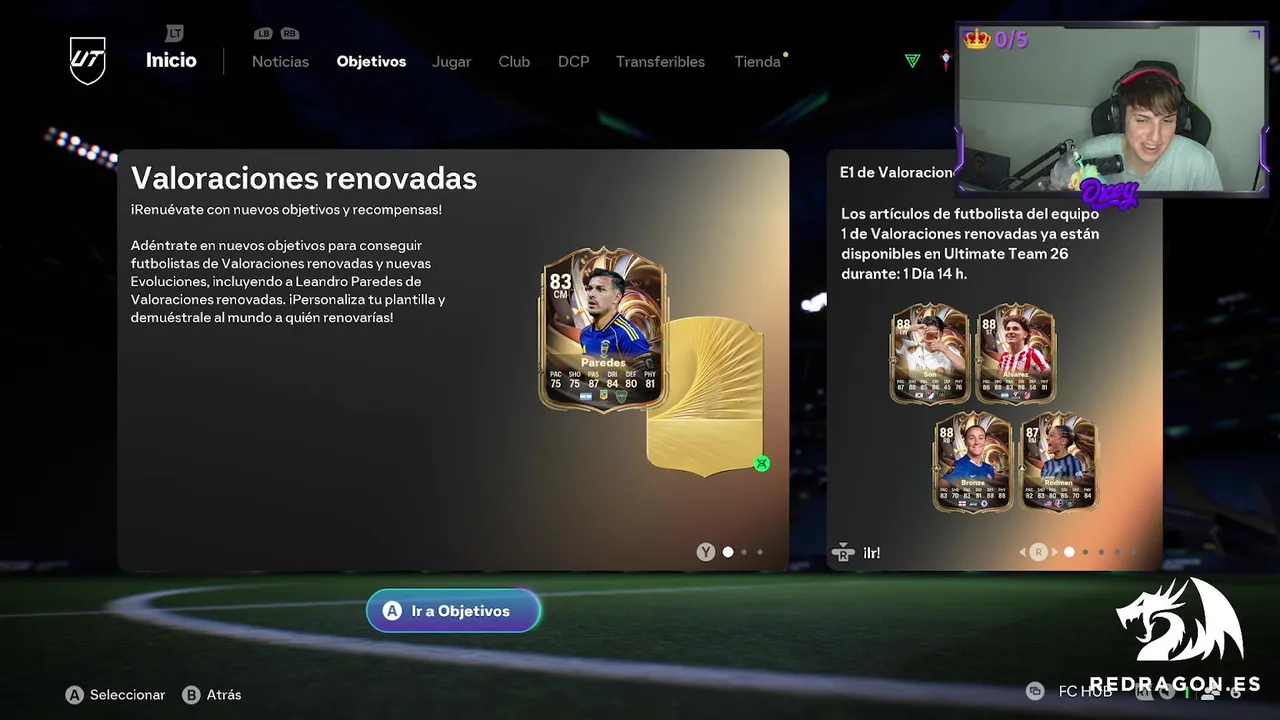The width and height of the screenshot is (1280, 720).
Task: Click the B button icon next to Atrás
Action: [191, 695]
